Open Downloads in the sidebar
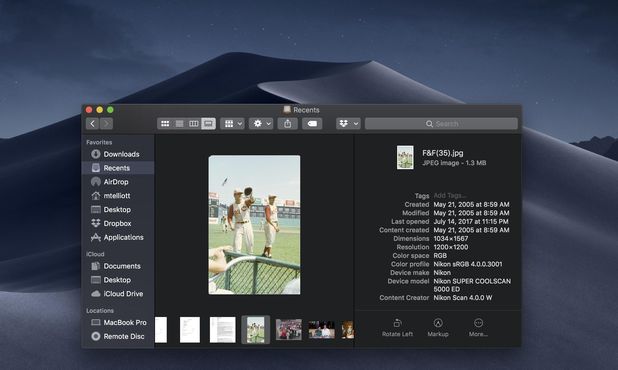Screen dimensions: 618x370 pos(118,154)
